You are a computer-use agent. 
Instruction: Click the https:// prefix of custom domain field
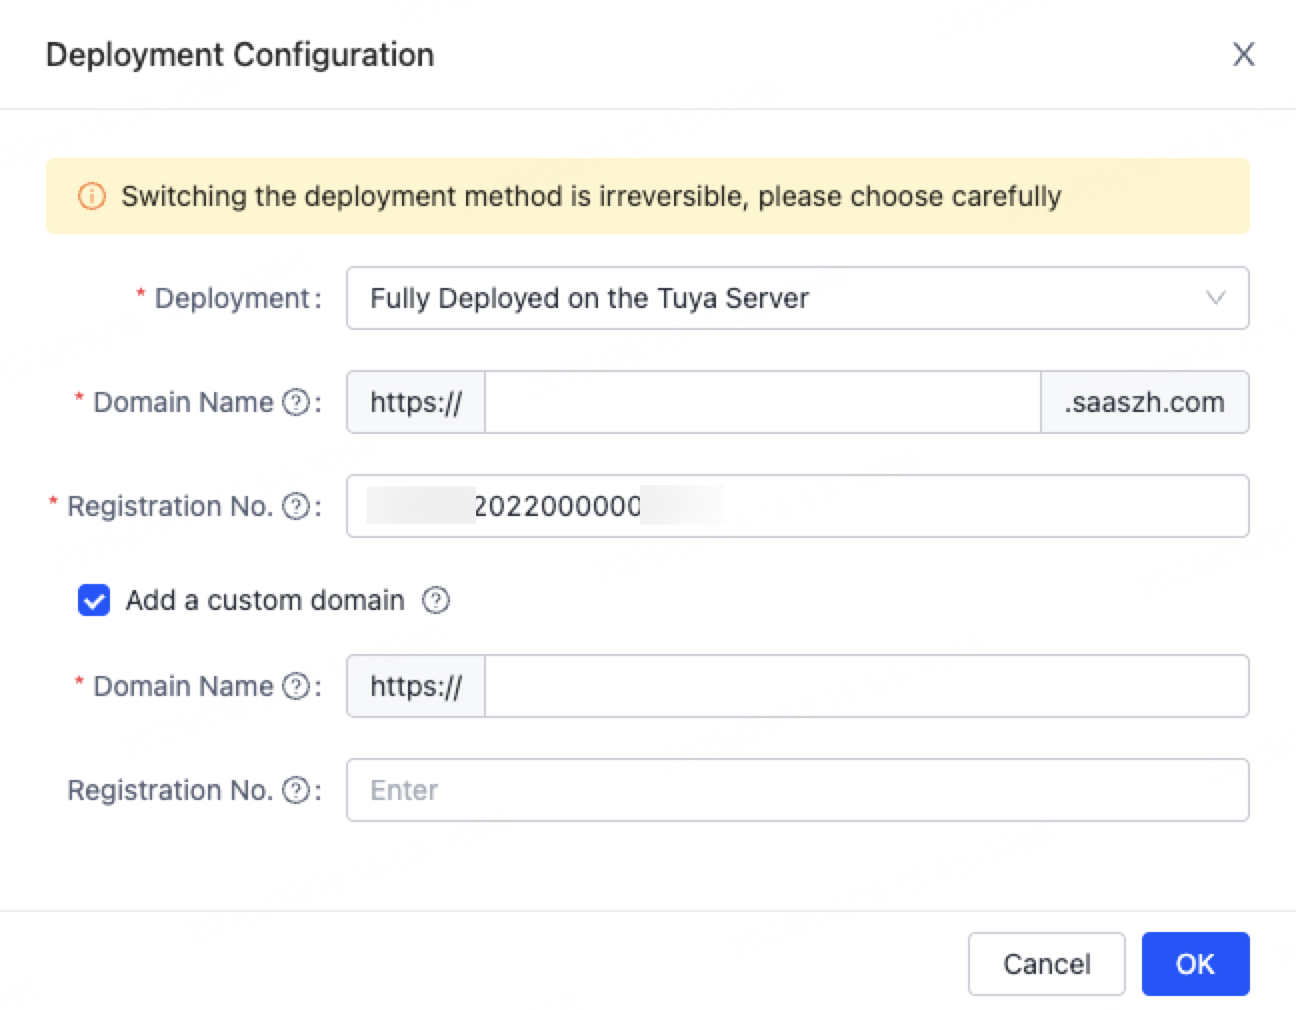point(416,686)
